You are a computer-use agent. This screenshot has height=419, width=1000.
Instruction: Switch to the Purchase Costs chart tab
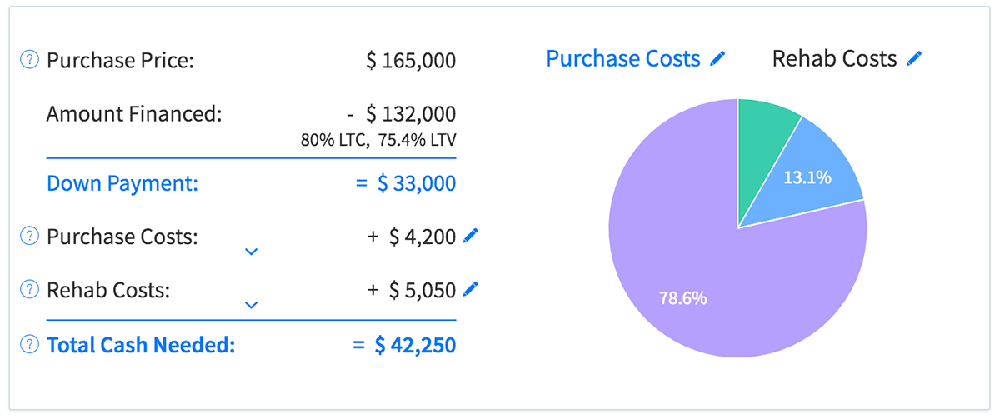622,59
